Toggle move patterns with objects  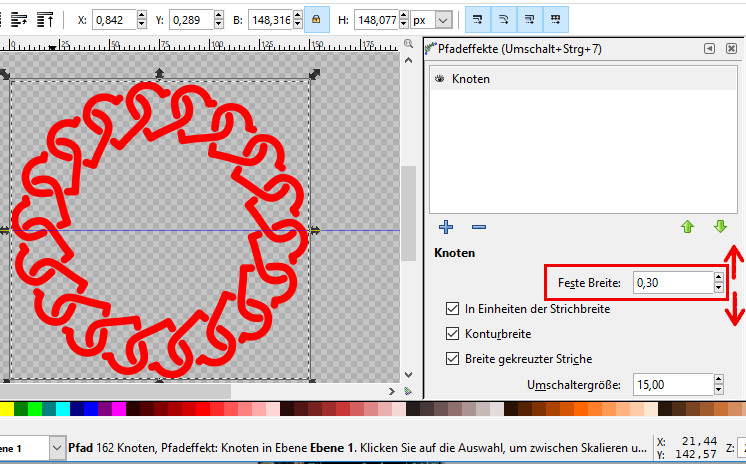pyautogui.click(x=555, y=20)
